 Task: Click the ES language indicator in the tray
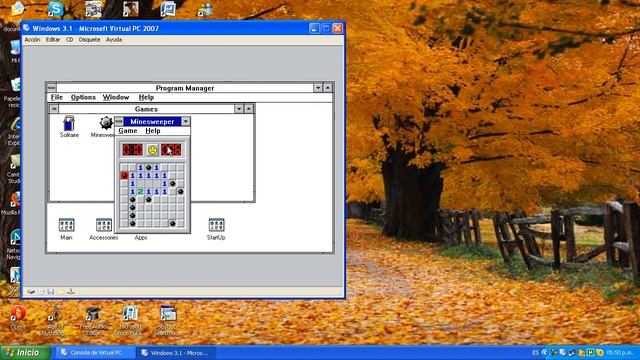point(536,353)
